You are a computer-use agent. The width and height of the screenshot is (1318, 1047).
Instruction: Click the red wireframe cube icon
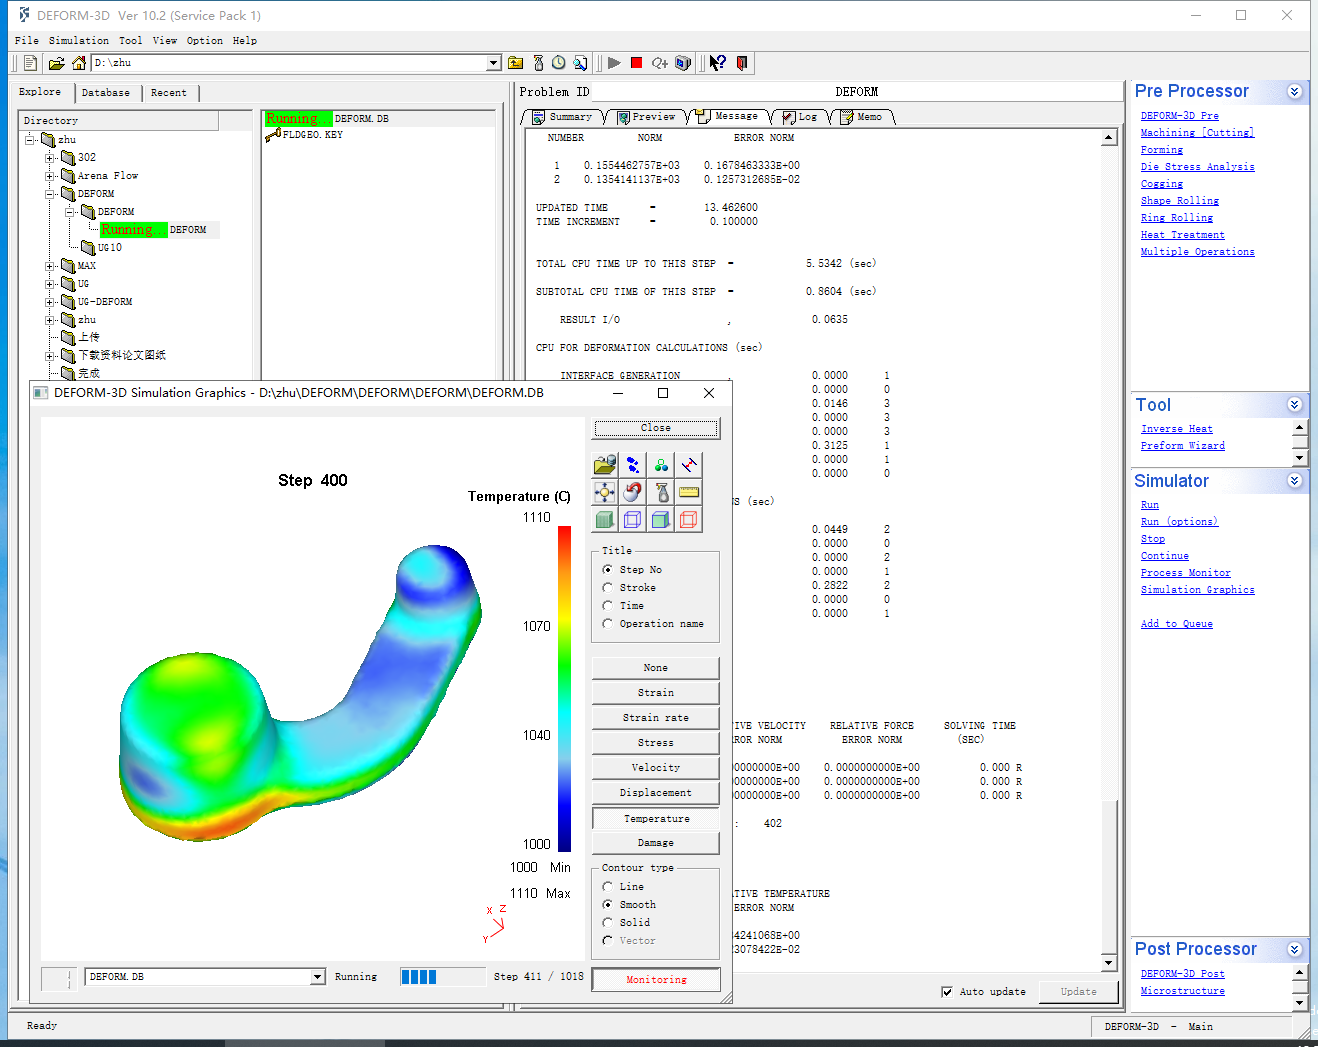[688, 519]
